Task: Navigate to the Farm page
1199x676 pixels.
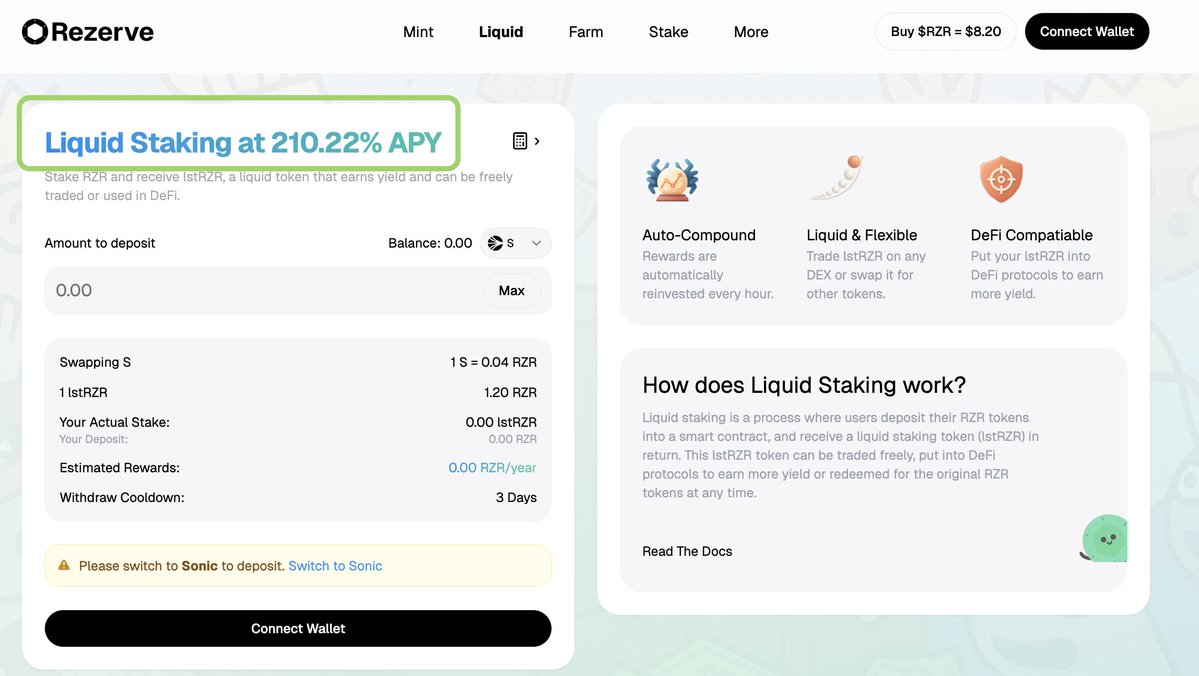Action: coord(586,31)
